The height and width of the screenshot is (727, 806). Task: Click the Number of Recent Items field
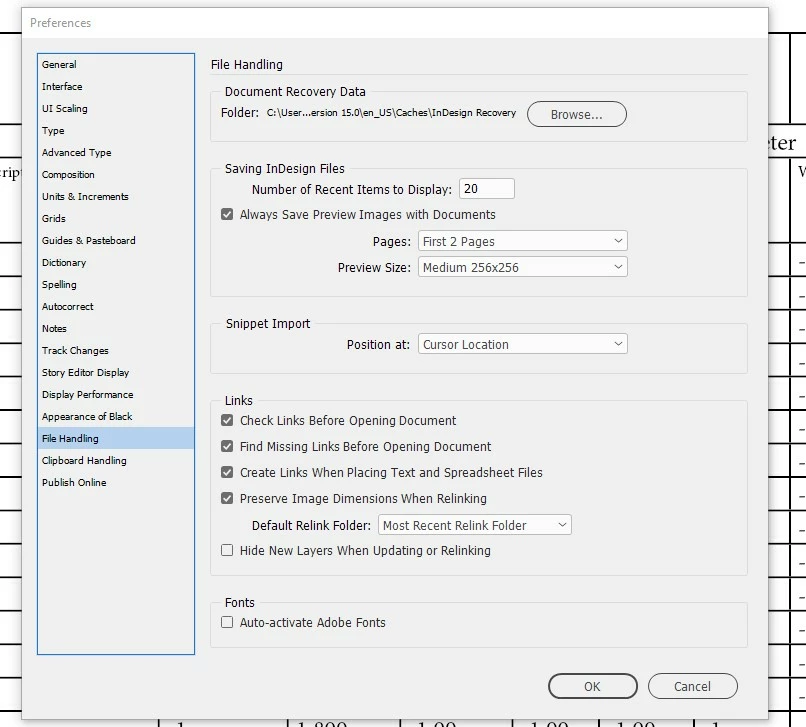point(486,189)
